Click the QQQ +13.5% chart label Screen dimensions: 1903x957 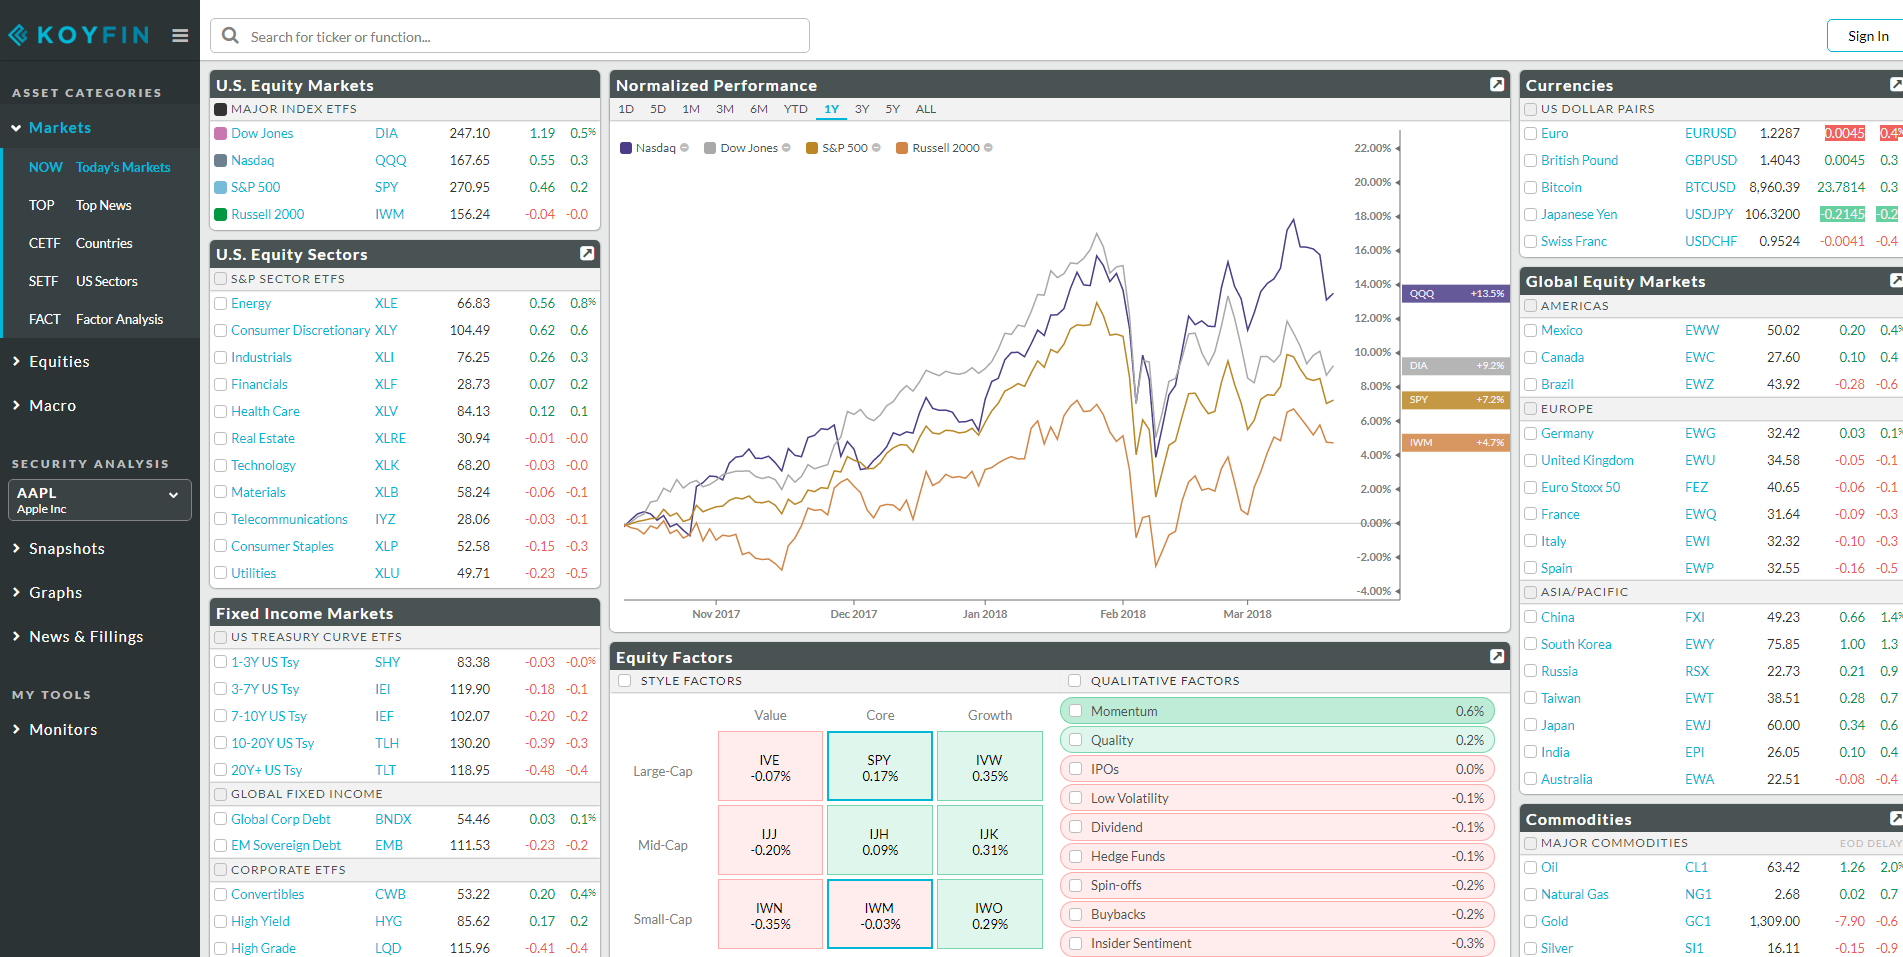tap(1456, 294)
